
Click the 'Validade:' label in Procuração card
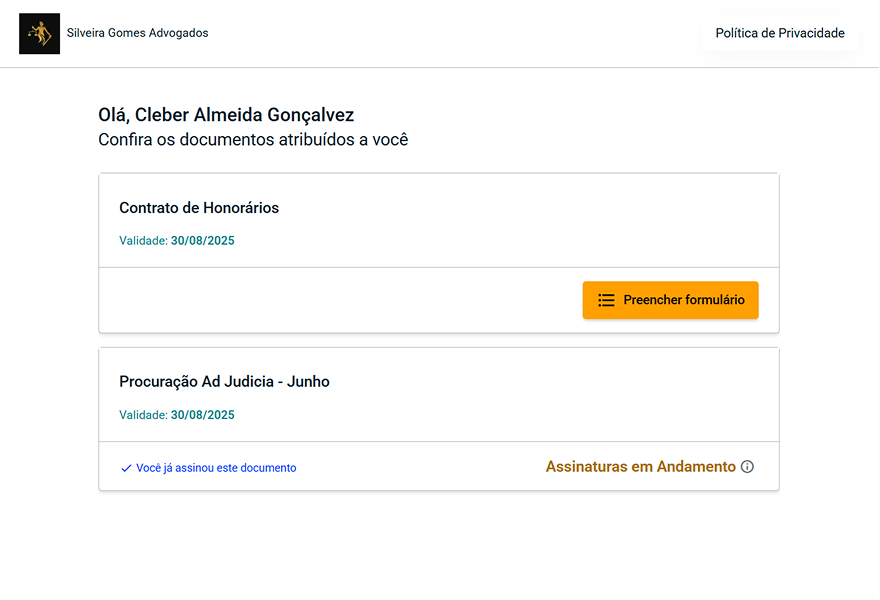pos(143,415)
